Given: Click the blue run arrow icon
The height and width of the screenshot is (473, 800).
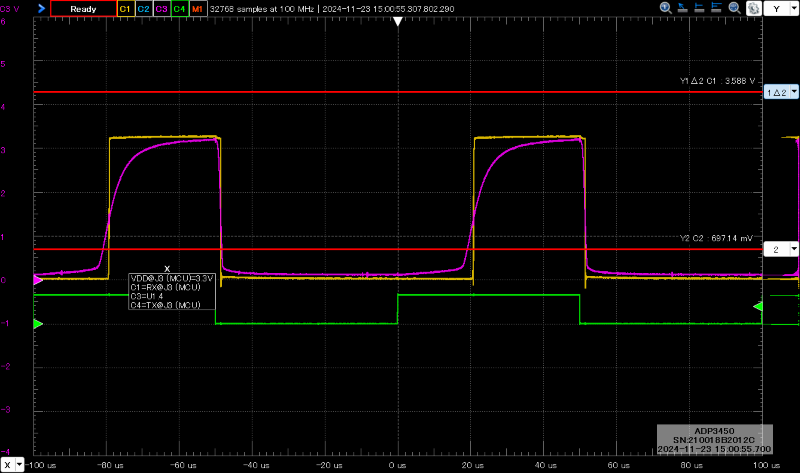Looking at the screenshot, I should tap(41, 9).
